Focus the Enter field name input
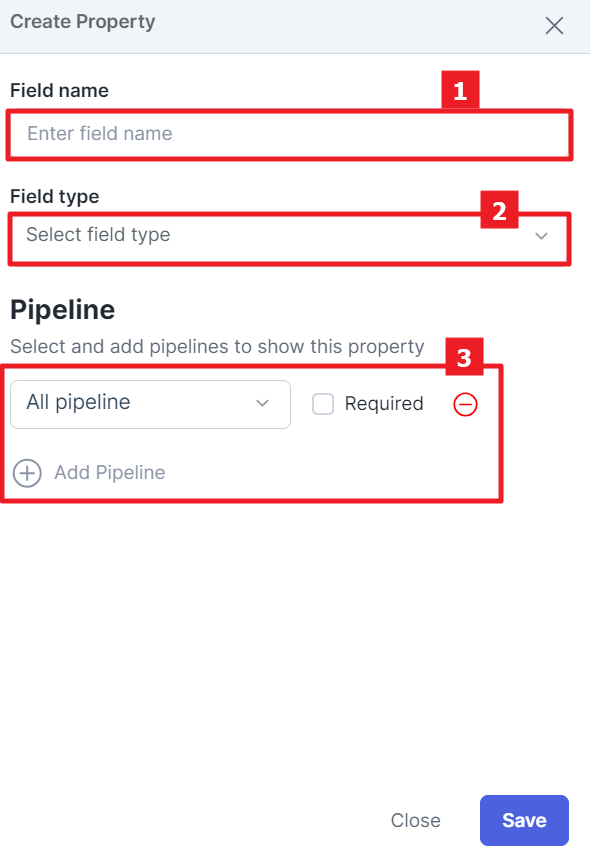This screenshot has width=590, height=856. (x=289, y=135)
